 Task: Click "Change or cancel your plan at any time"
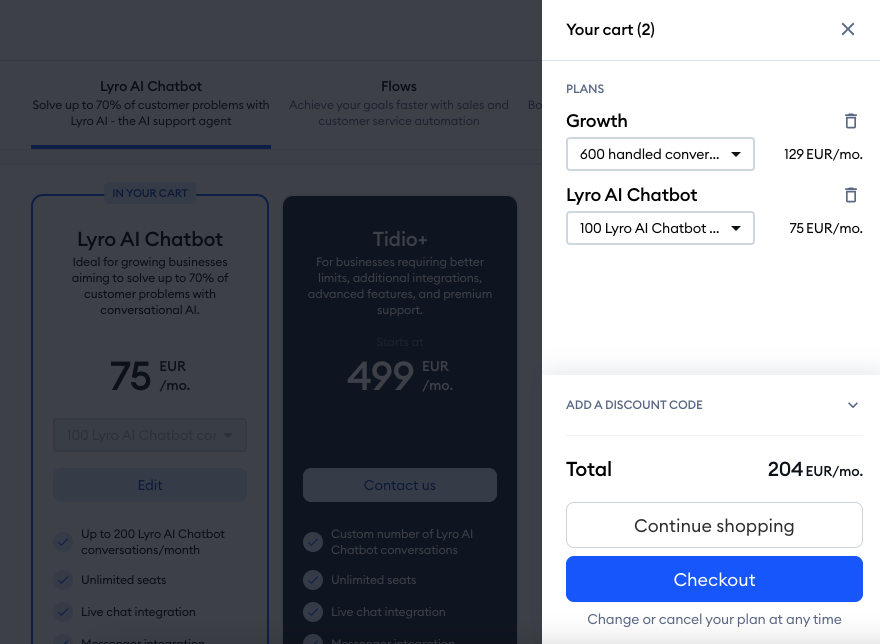pyautogui.click(x=714, y=619)
